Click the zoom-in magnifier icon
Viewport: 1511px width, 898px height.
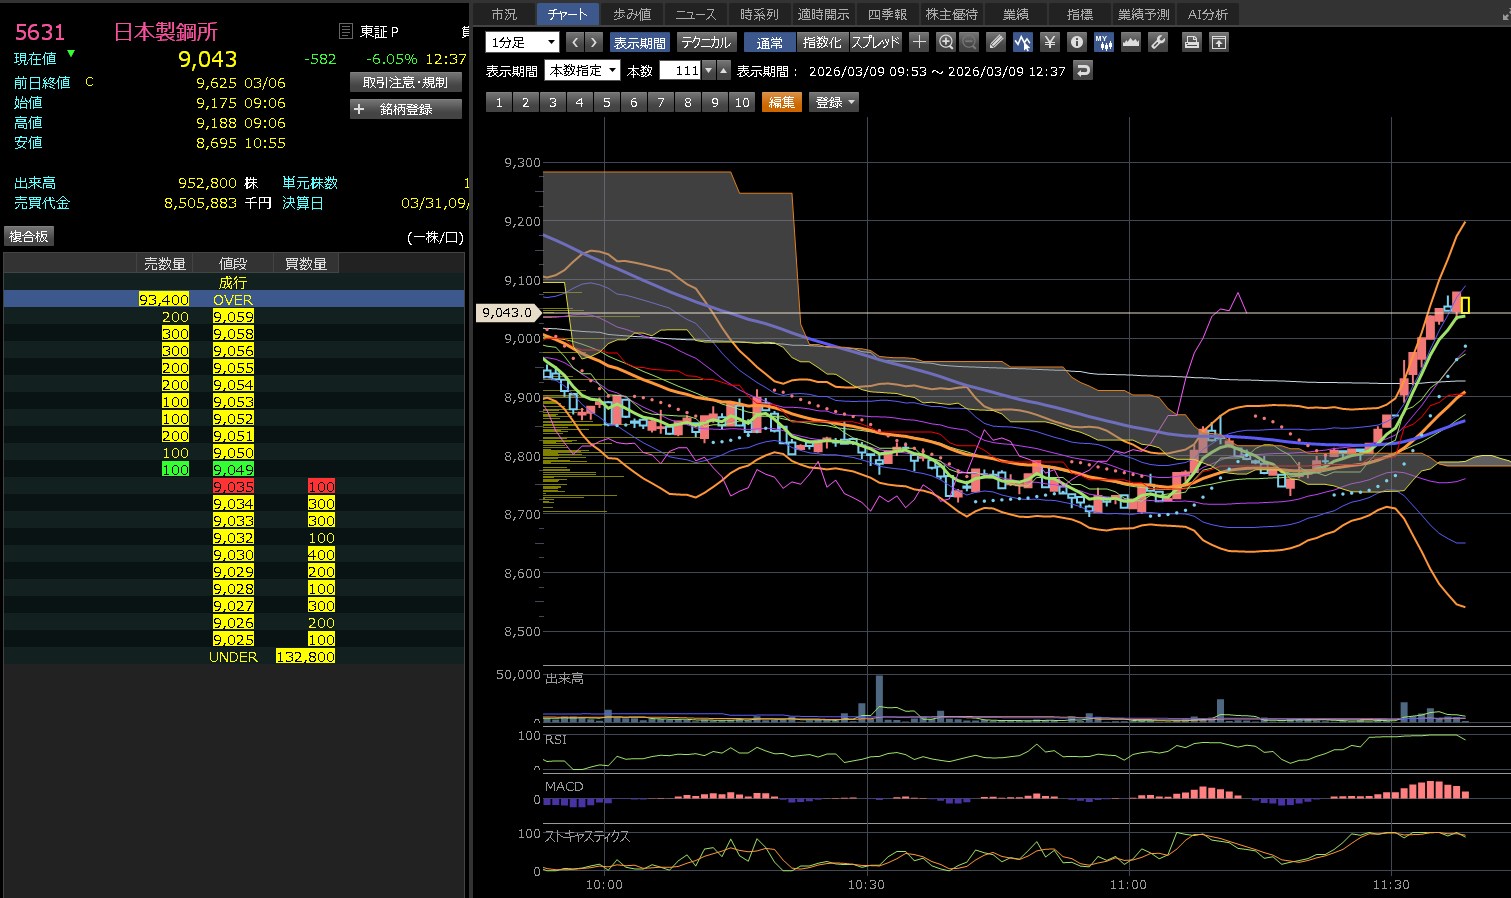click(x=946, y=42)
